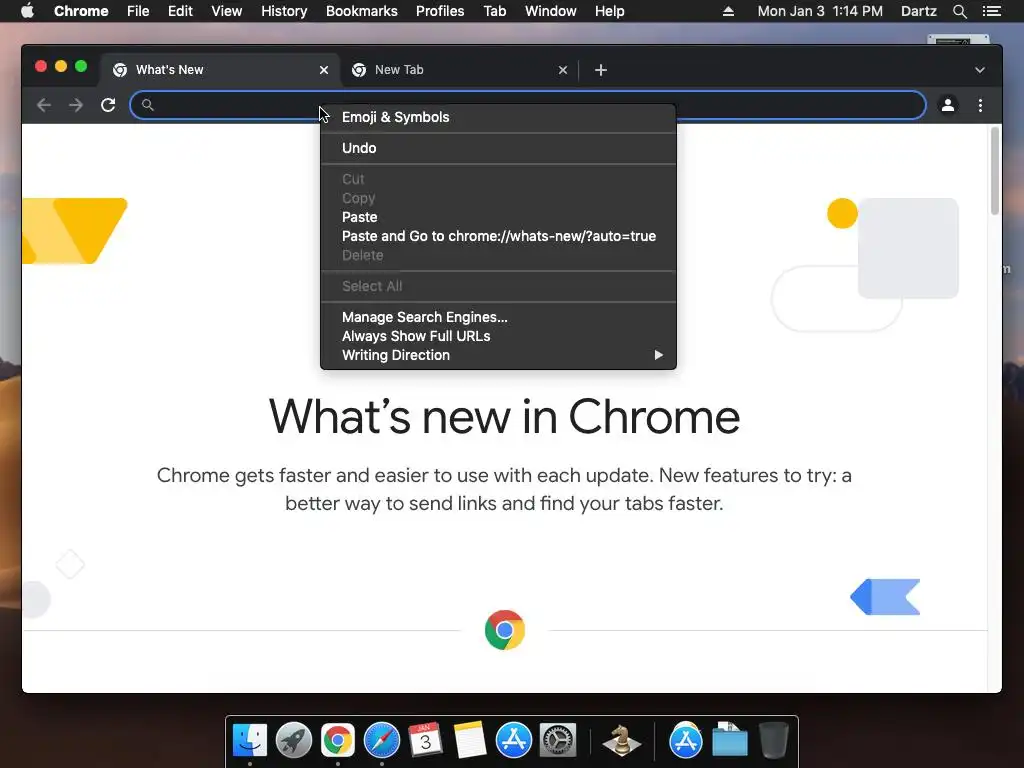The width and height of the screenshot is (1024, 768).
Task: Open Chrome's three-dot menu
Action: [980, 105]
